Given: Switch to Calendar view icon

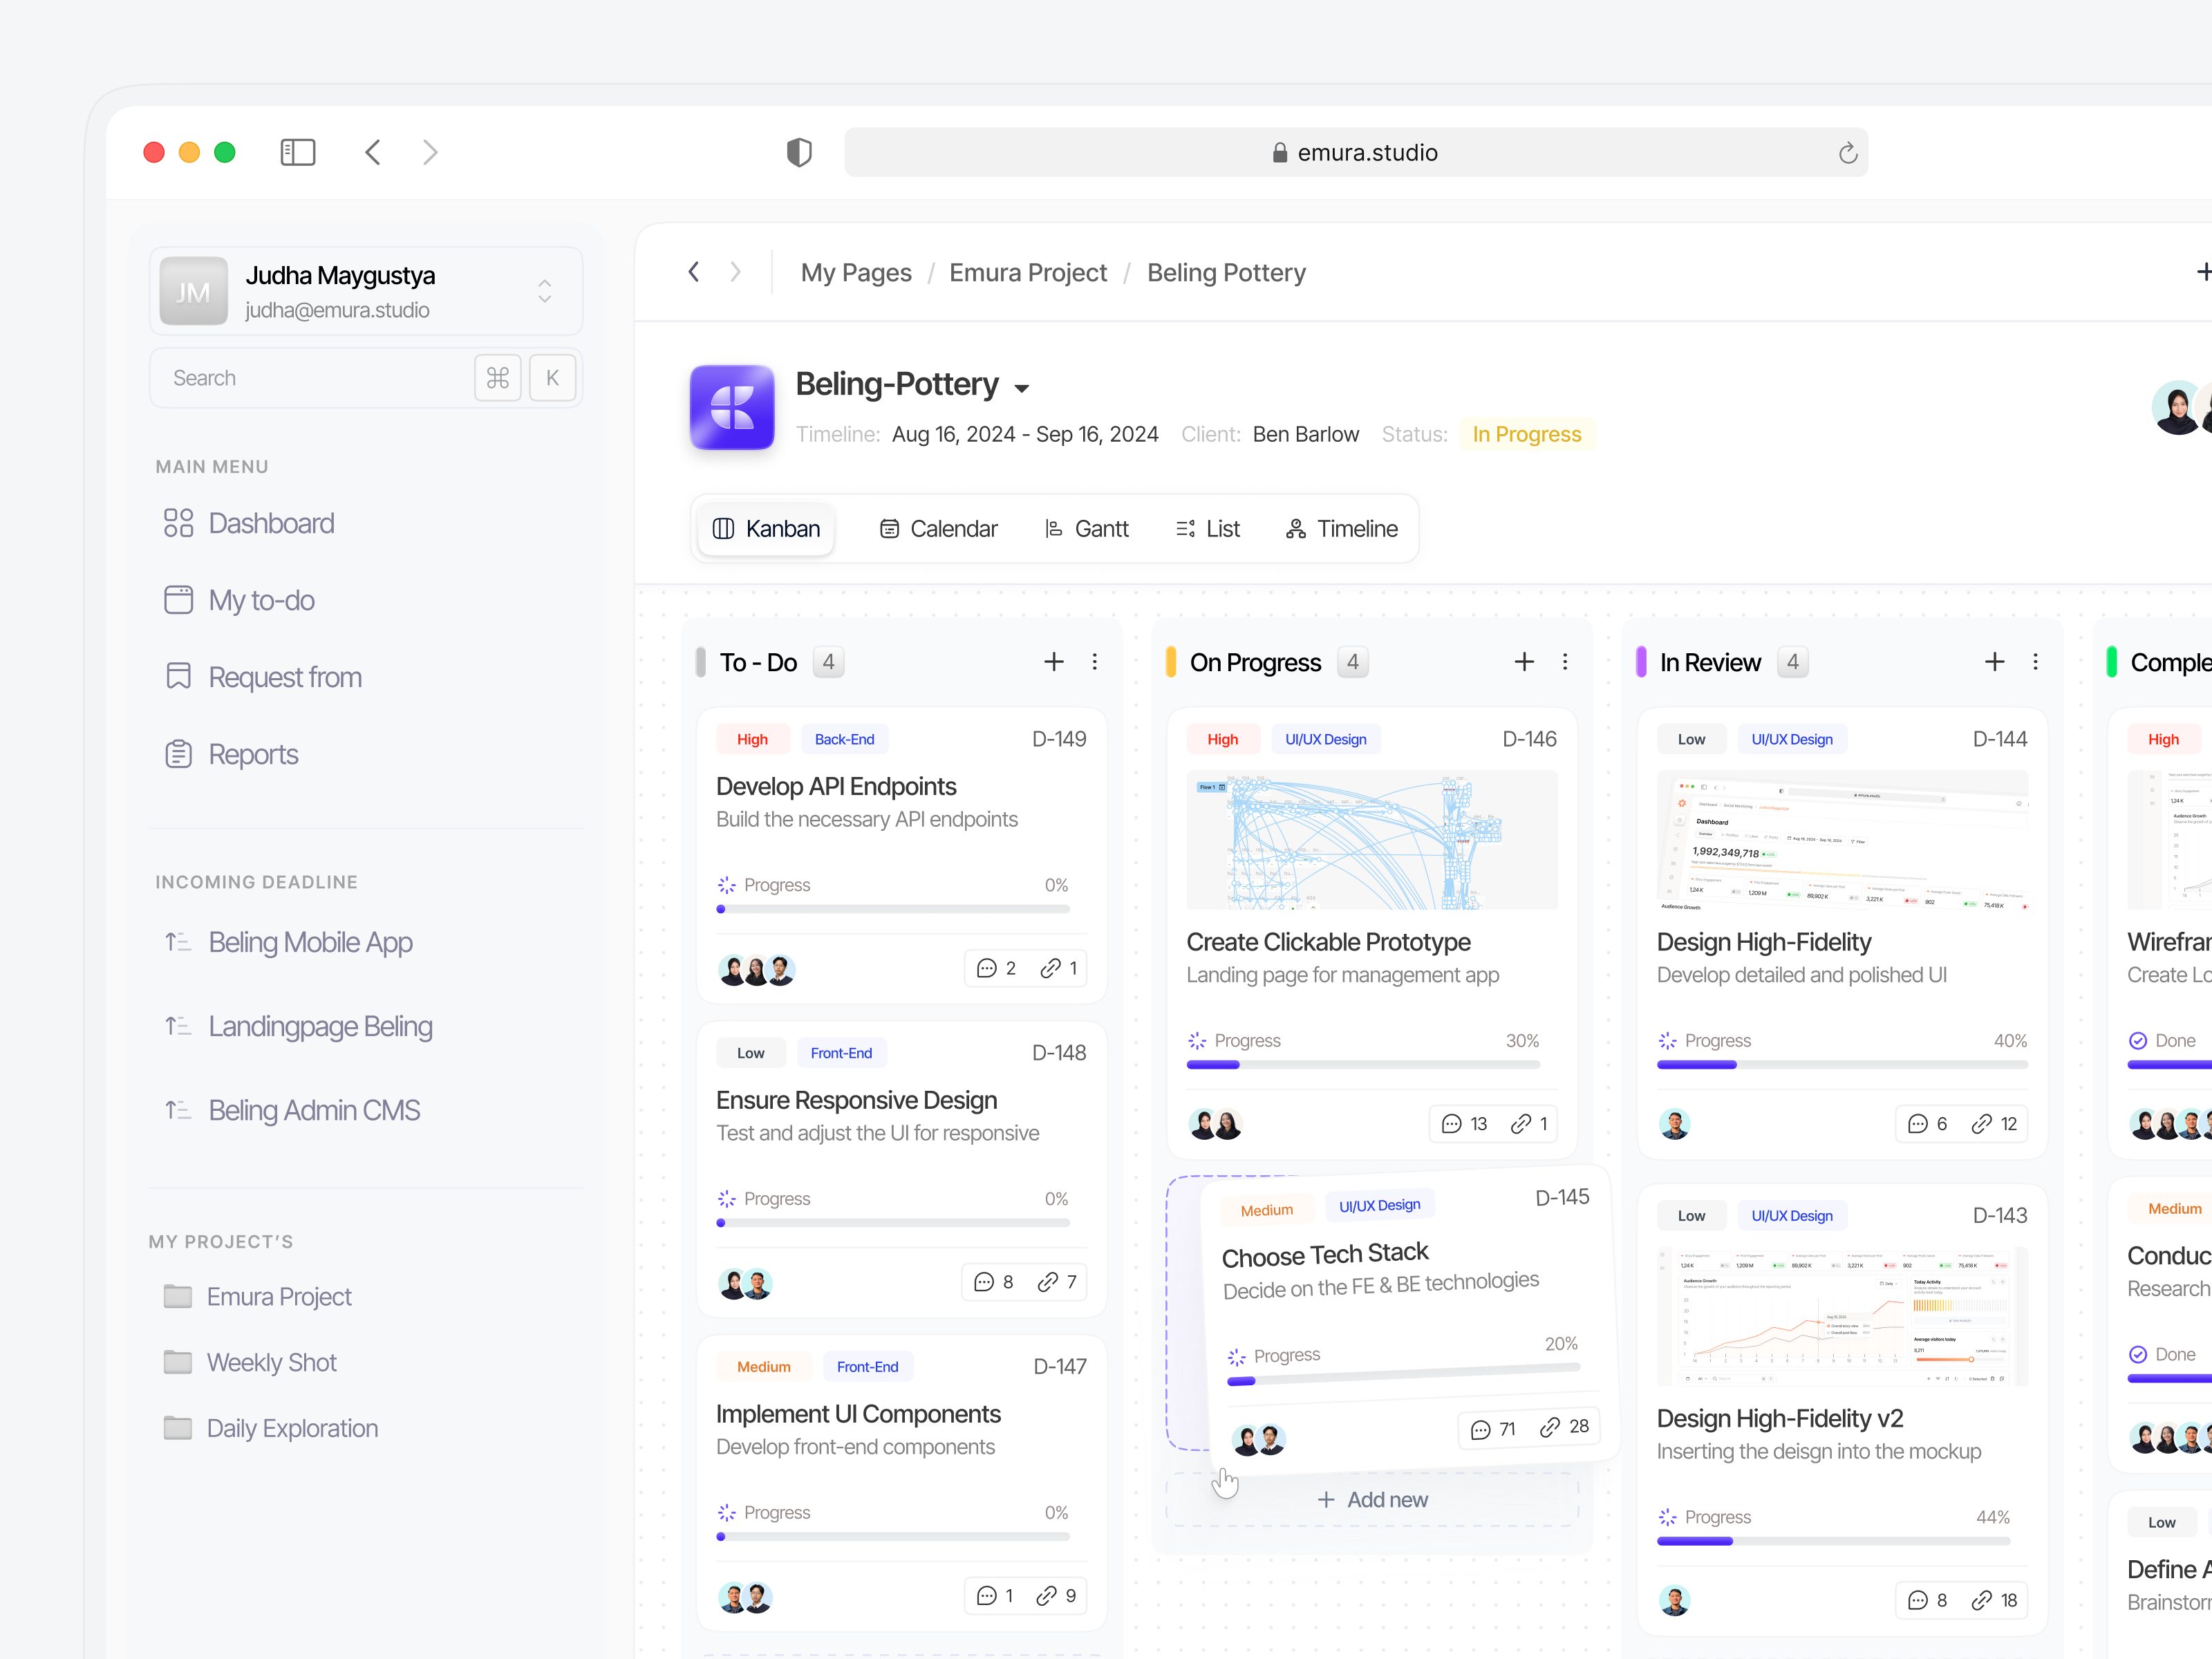Looking at the screenshot, I should (890, 528).
